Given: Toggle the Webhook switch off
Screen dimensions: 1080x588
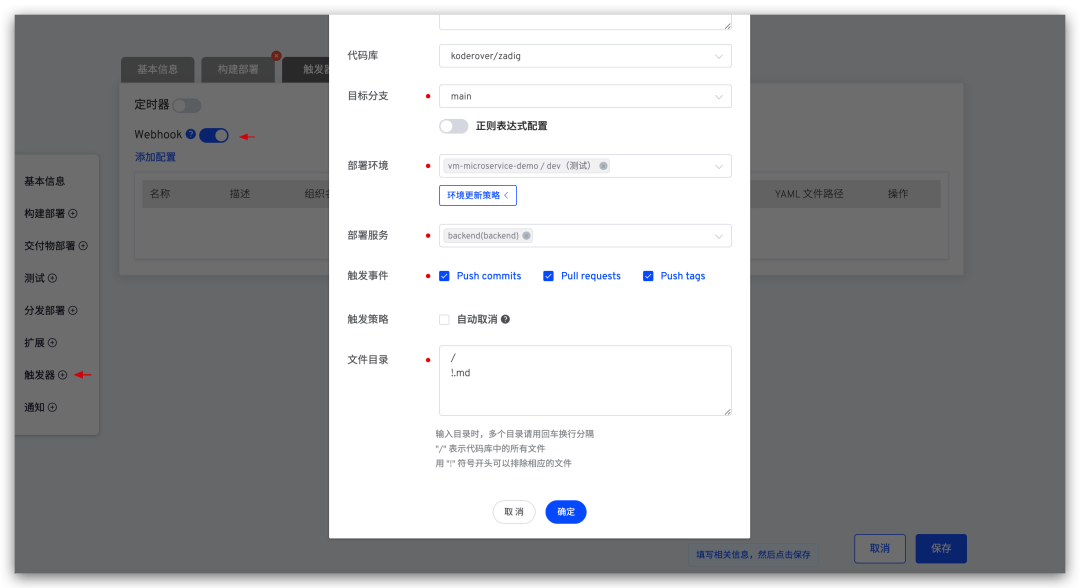Looking at the screenshot, I should point(214,136).
